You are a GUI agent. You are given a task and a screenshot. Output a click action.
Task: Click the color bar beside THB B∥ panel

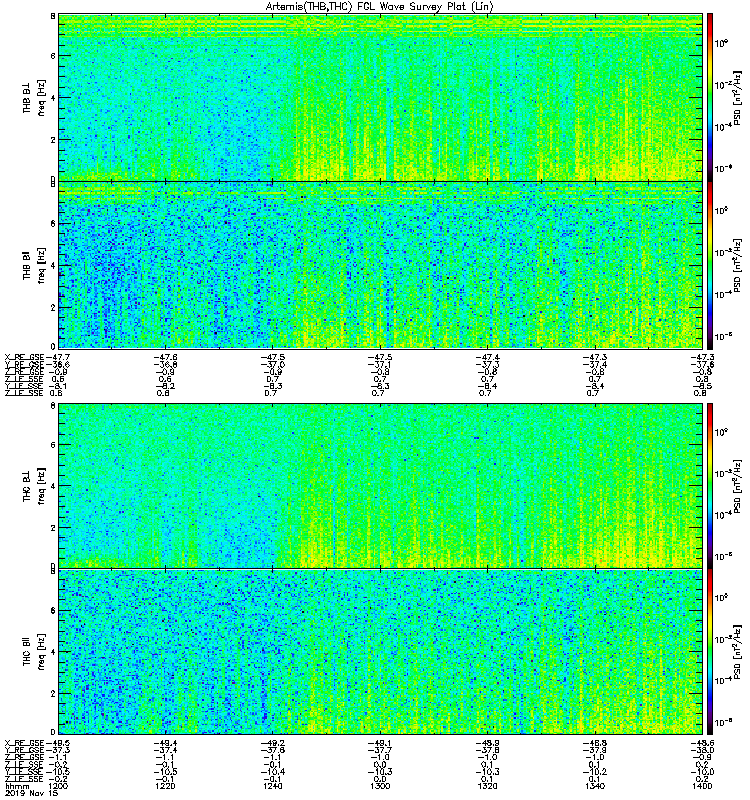710,265
